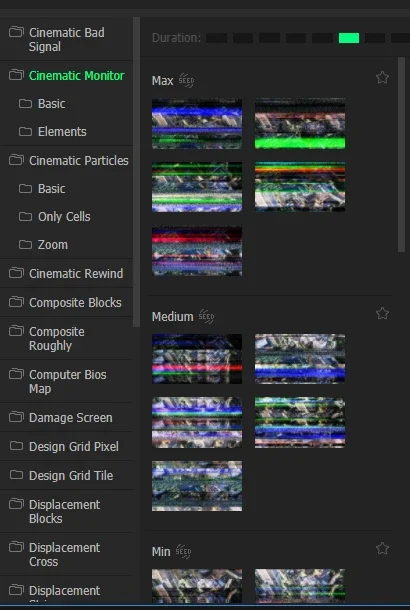Select Max preset with red stripe
This screenshot has width=410, height=610.
197,251
